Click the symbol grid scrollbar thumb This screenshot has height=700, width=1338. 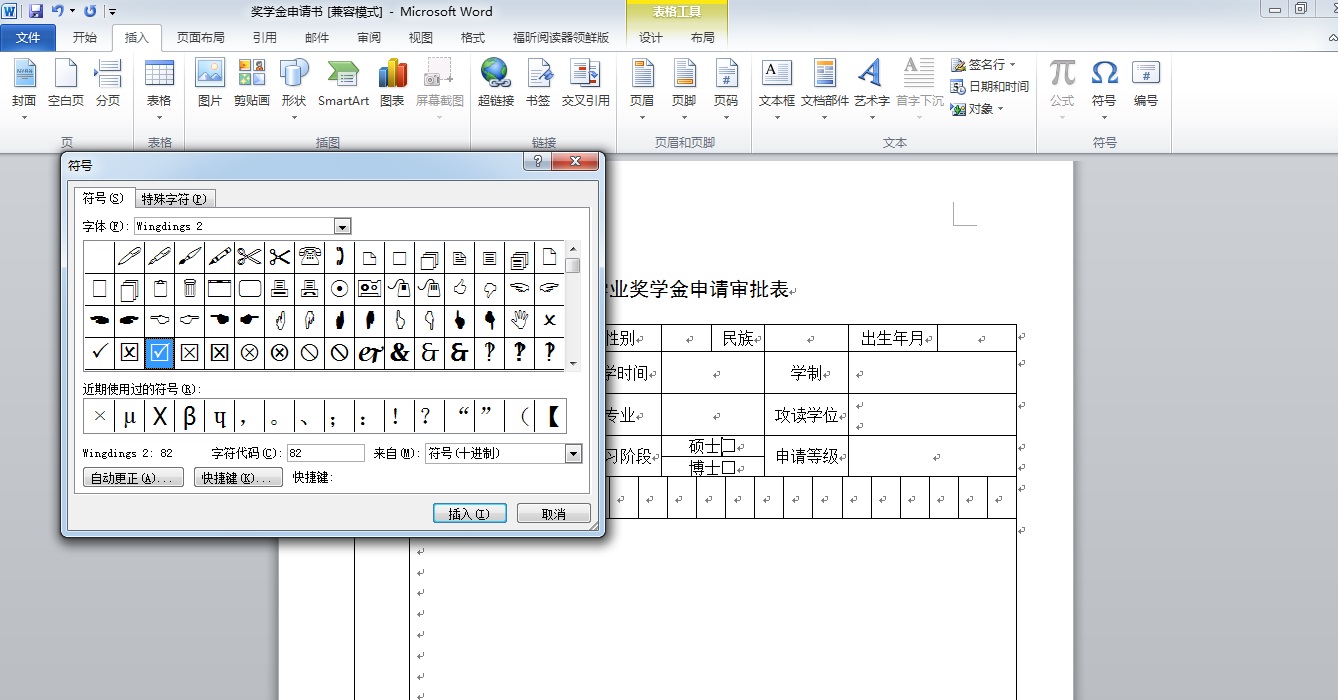[x=573, y=265]
